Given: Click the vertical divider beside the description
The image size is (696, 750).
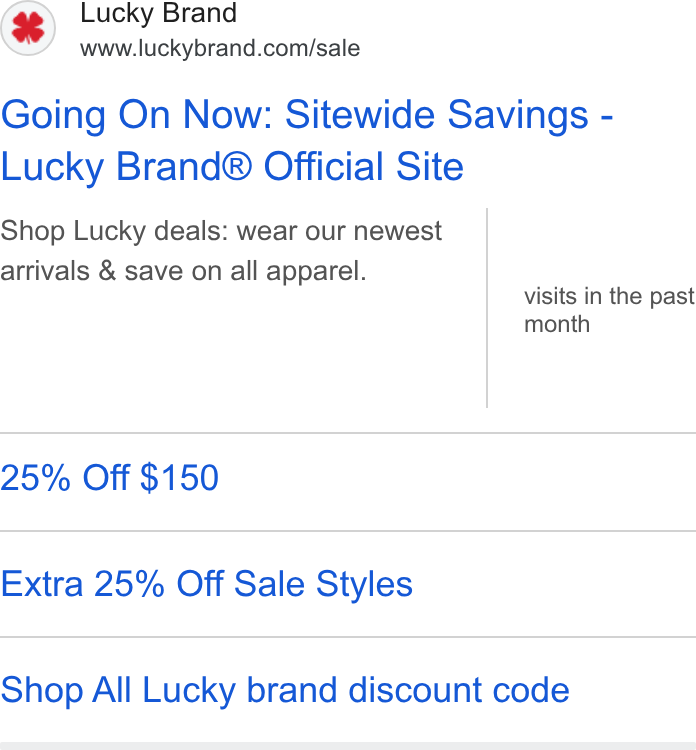Looking at the screenshot, I should (x=487, y=308).
